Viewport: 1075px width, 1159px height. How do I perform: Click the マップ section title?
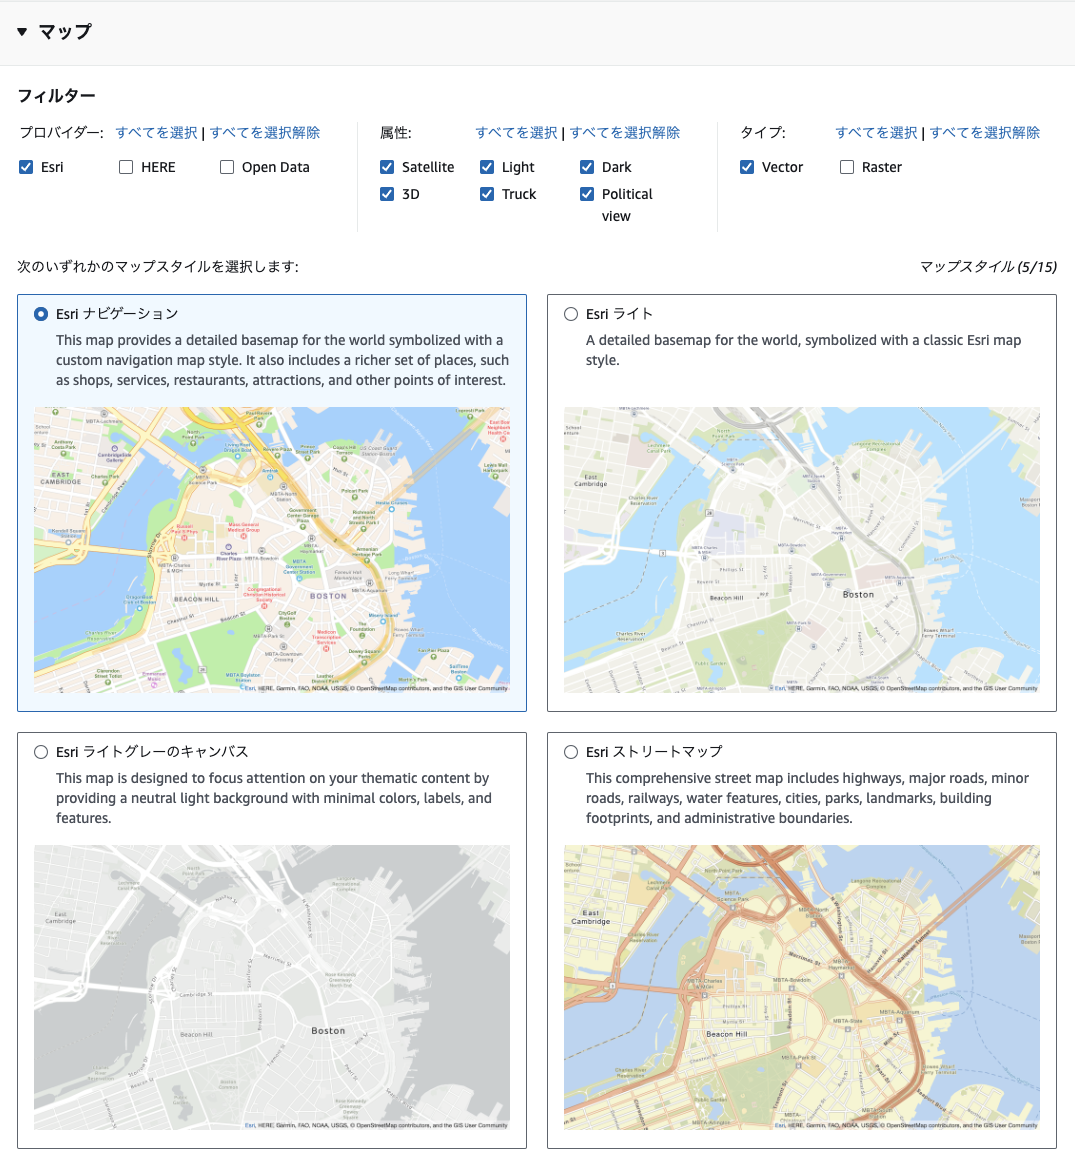point(65,32)
